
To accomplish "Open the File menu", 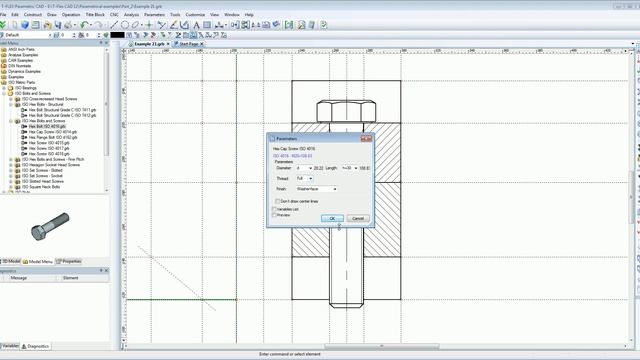I will tap(3, 15).
